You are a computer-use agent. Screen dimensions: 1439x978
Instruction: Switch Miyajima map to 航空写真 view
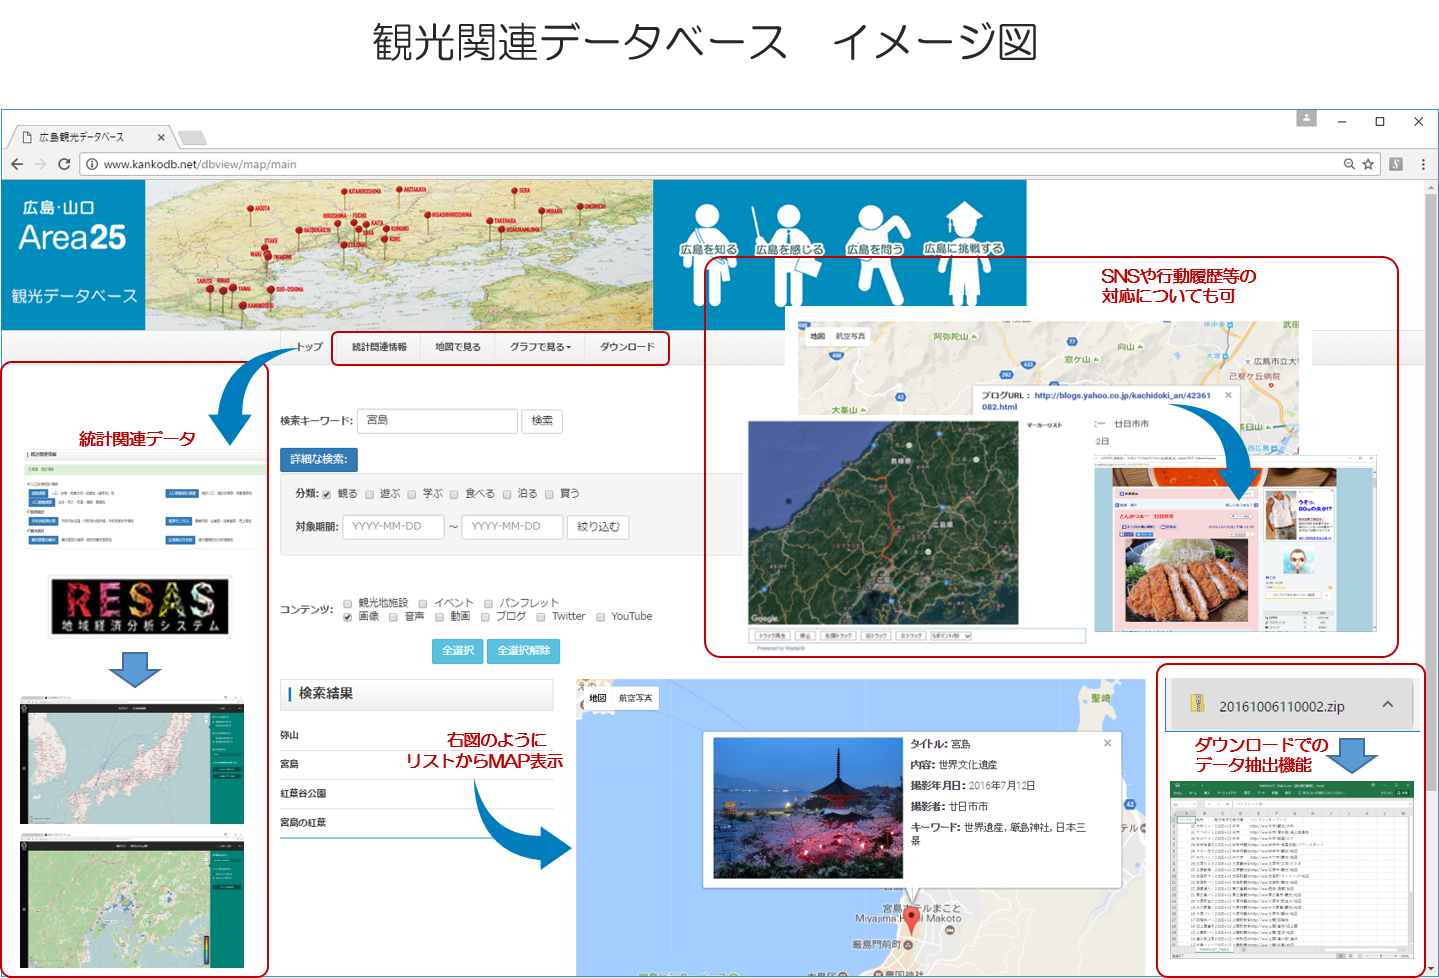[x=635, y=698]
